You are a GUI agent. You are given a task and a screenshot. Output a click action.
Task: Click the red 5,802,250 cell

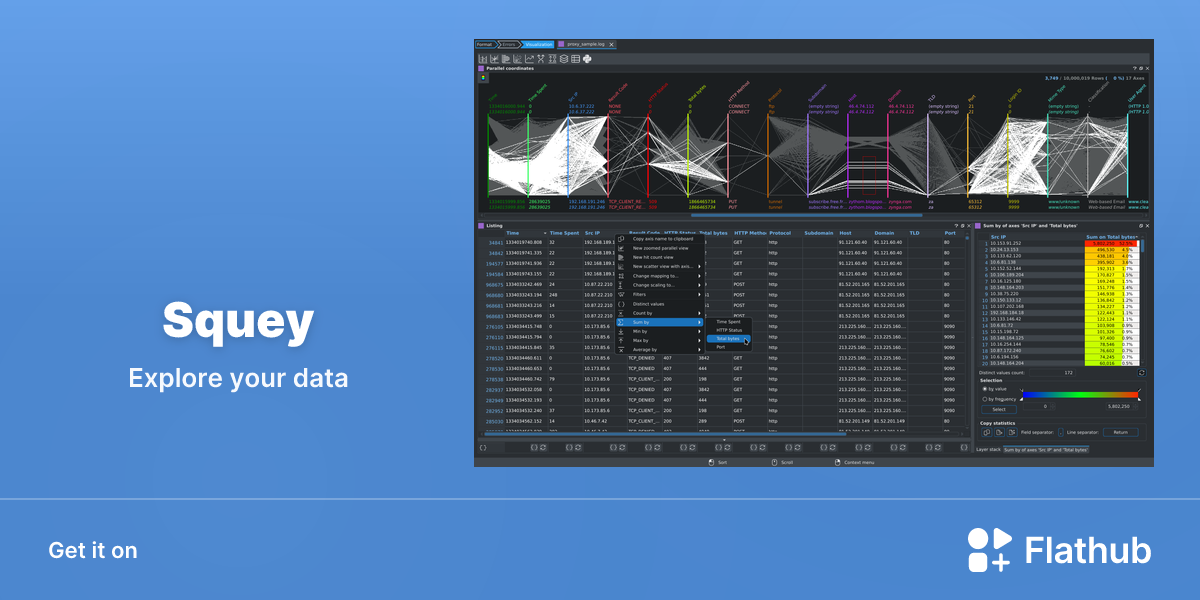point(1111,243)
